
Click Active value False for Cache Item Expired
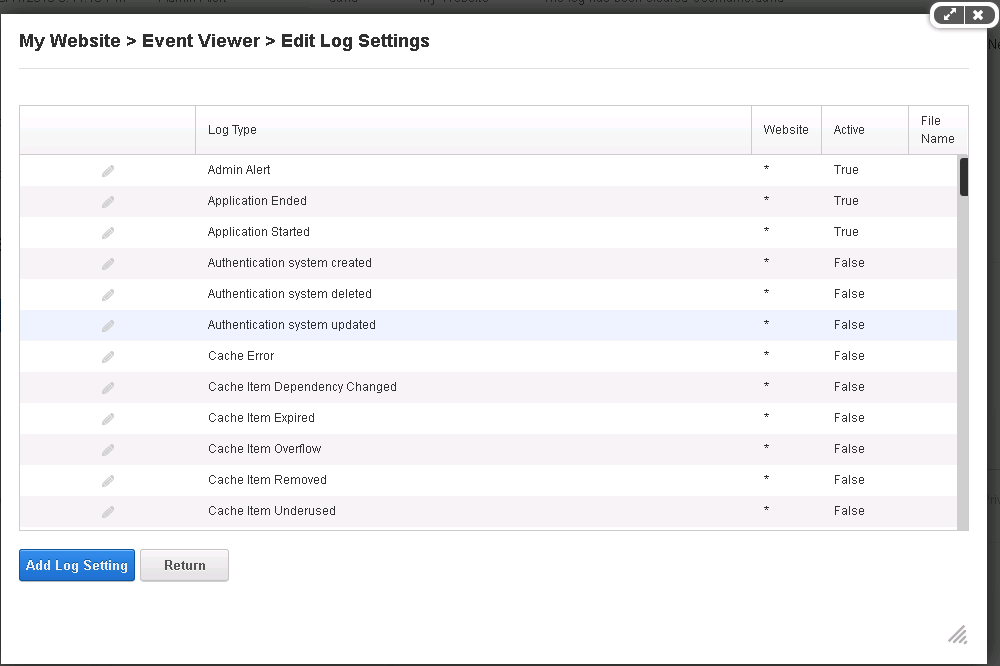click(x=849, y=418)
